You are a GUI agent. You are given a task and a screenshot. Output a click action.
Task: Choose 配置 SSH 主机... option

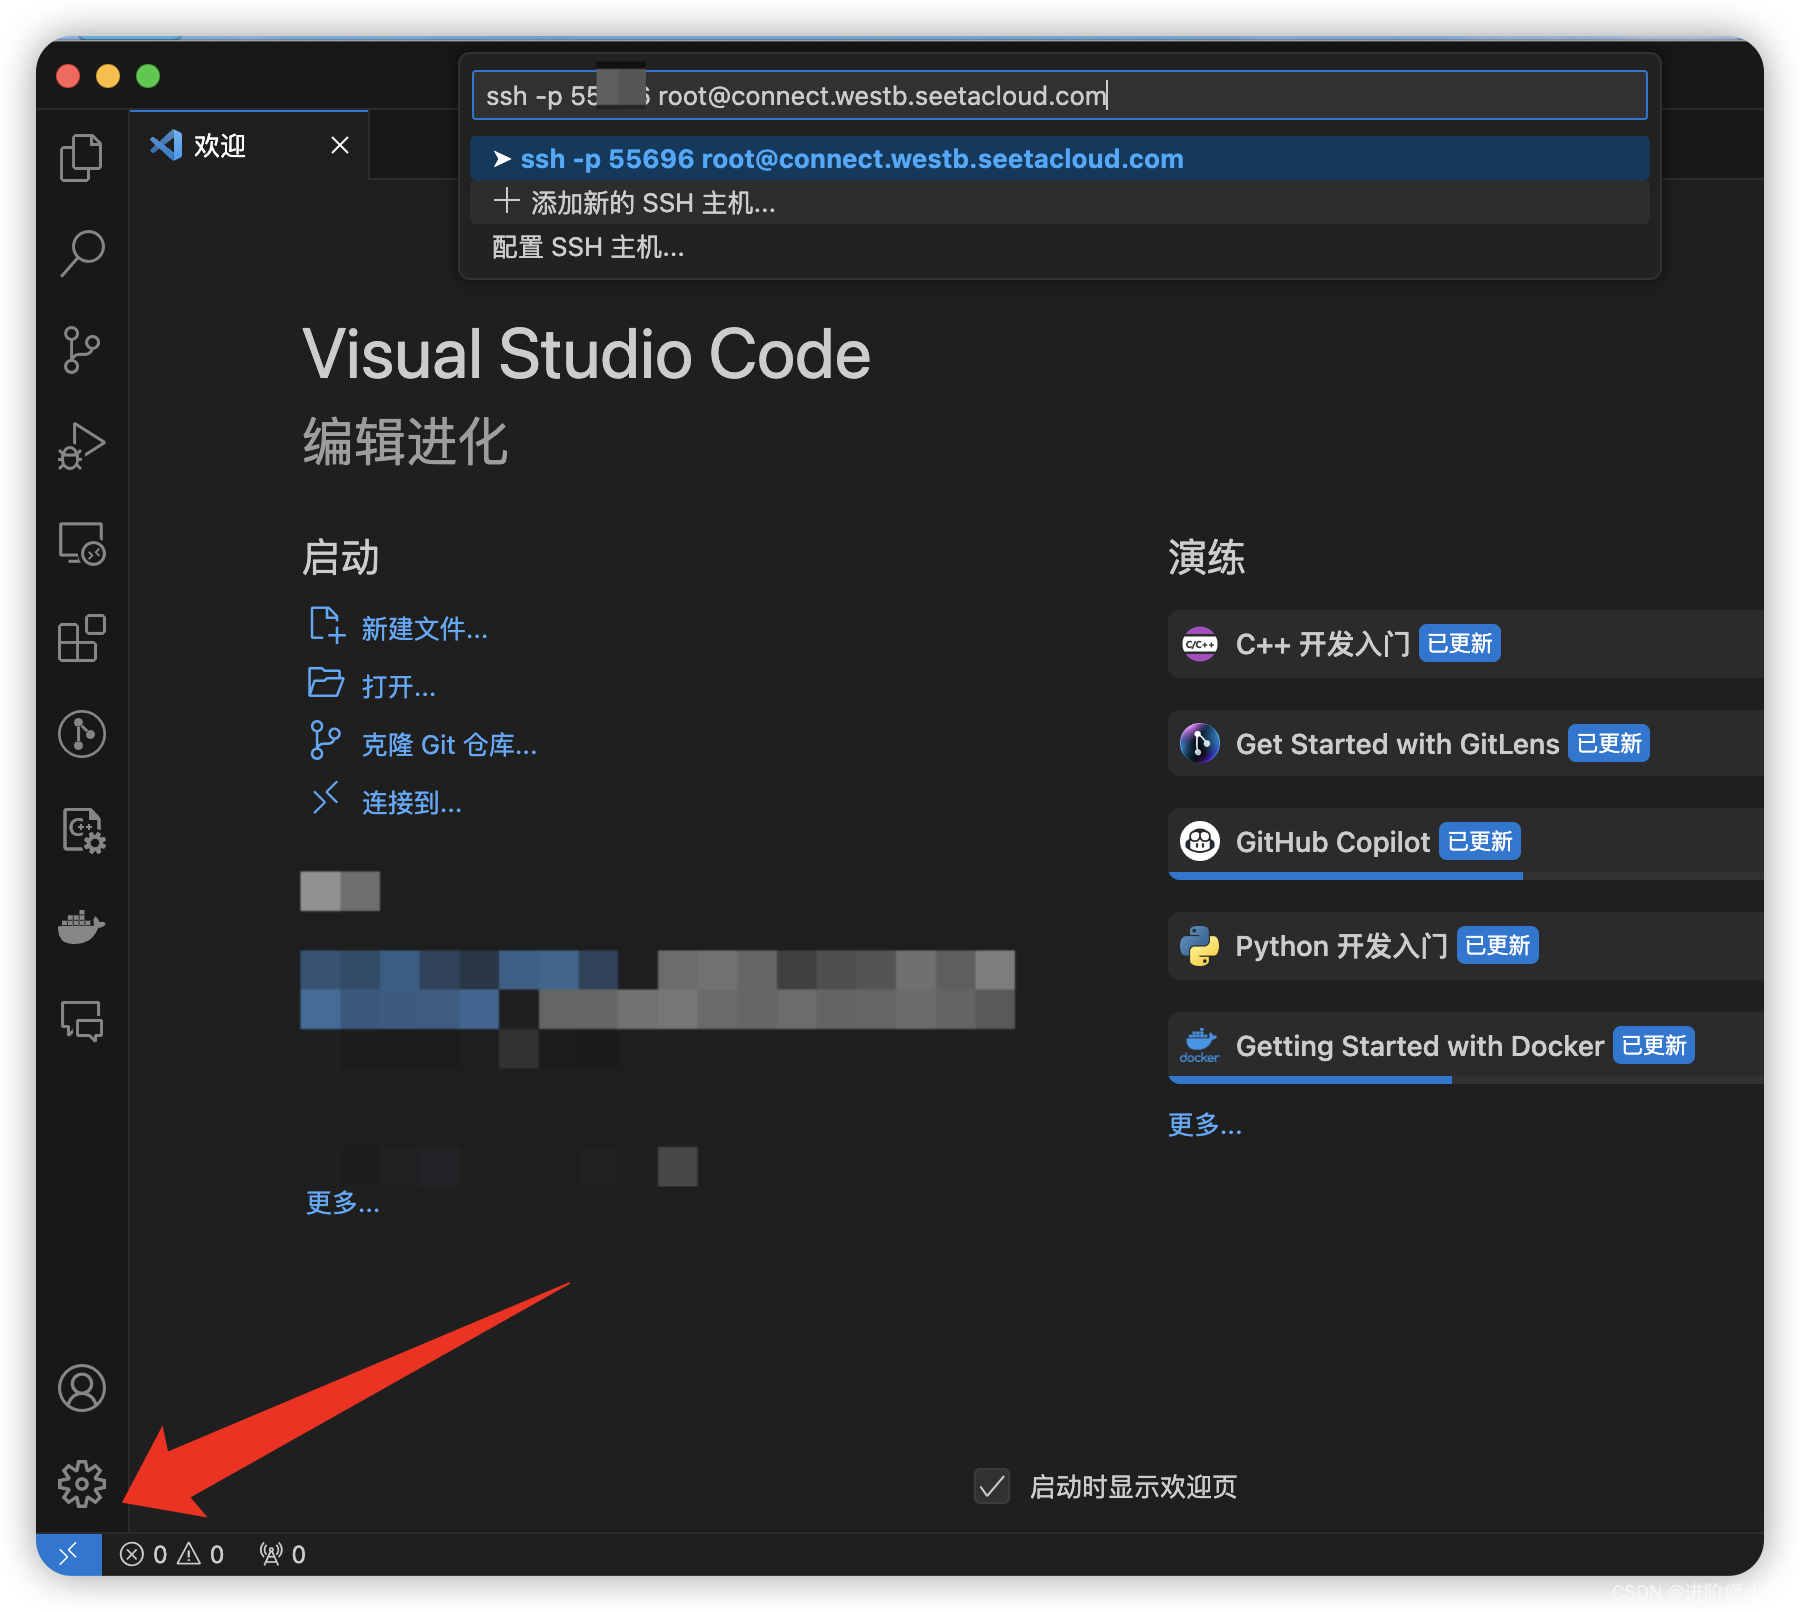[x=1059, y=247]
